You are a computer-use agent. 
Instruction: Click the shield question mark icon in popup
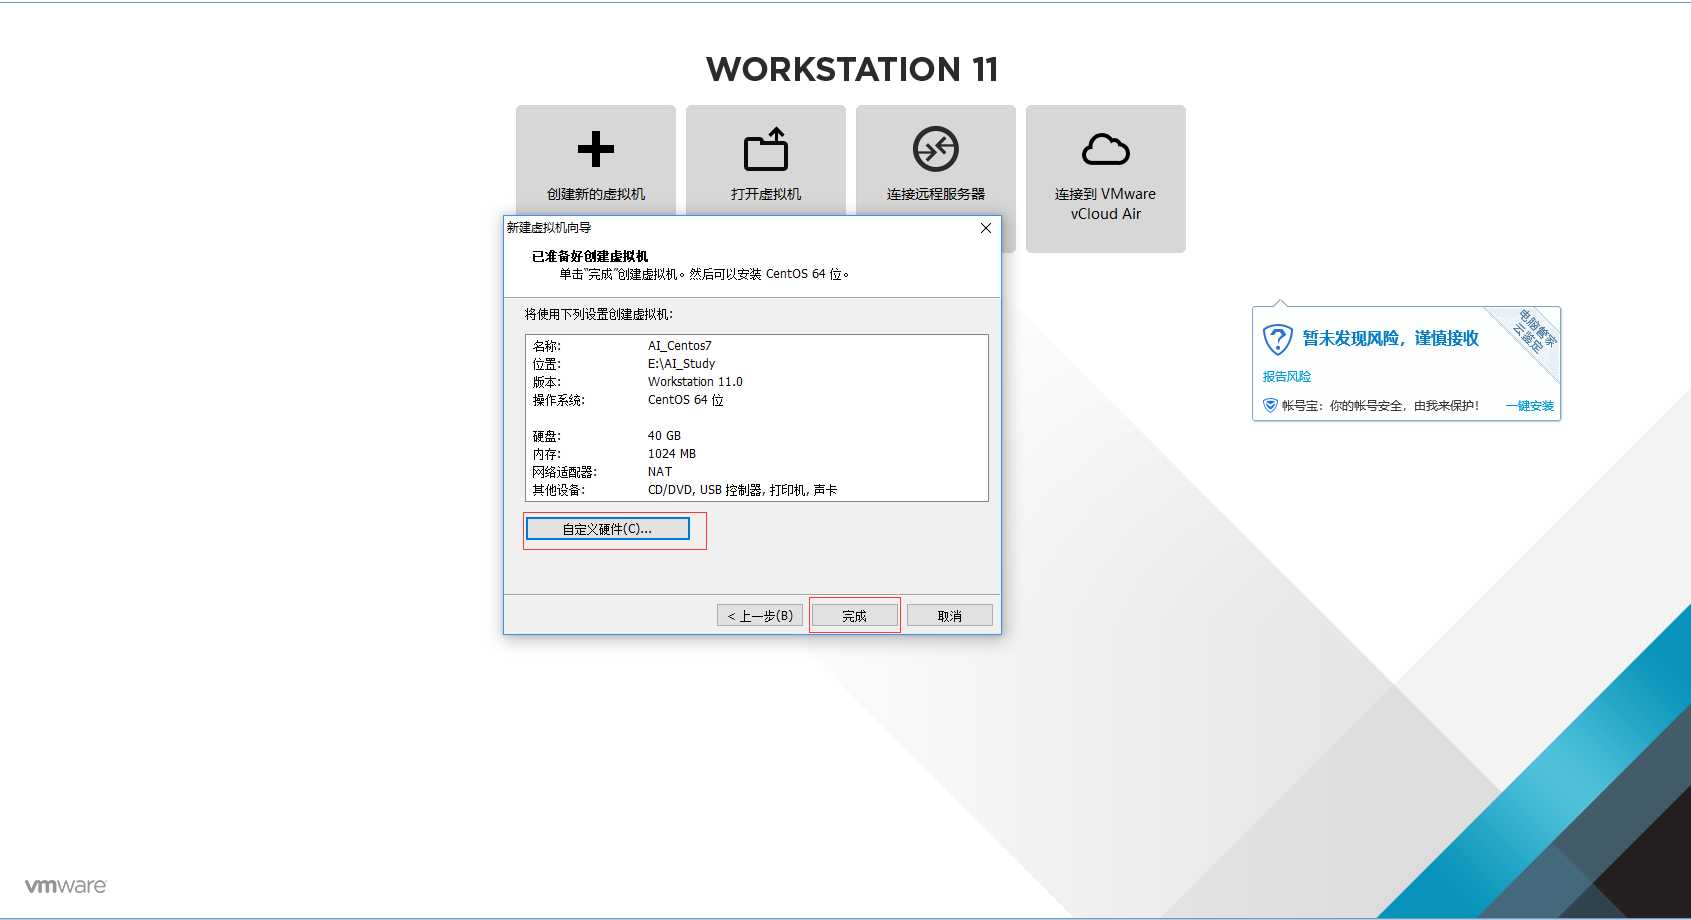(1277, 339)
